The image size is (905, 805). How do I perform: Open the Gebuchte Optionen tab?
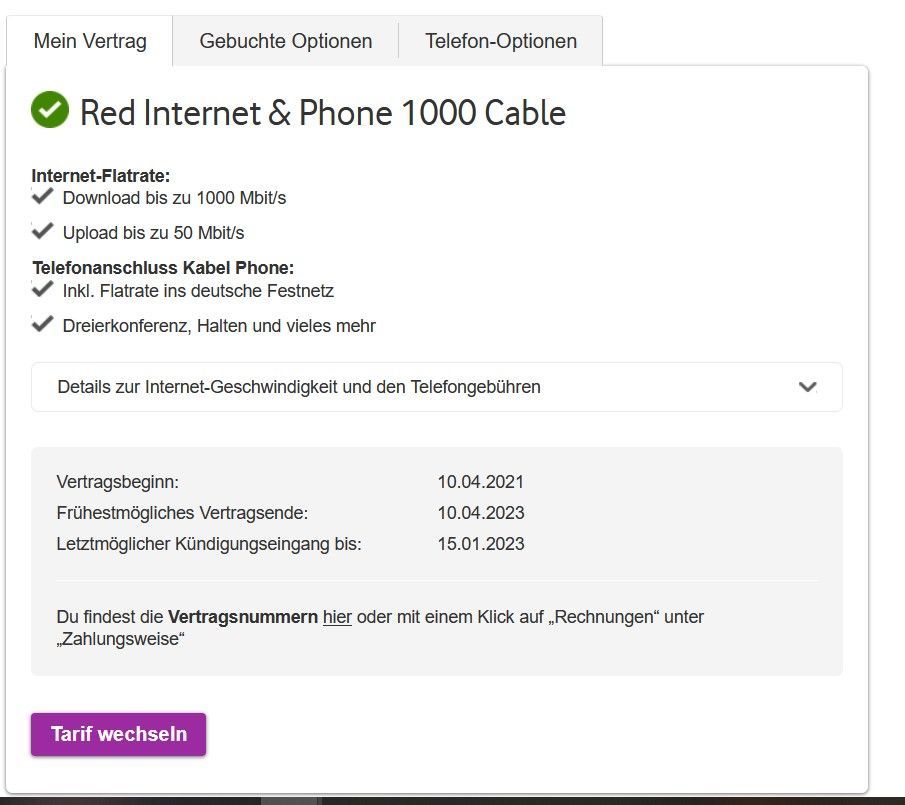click(x=286, y=41)
